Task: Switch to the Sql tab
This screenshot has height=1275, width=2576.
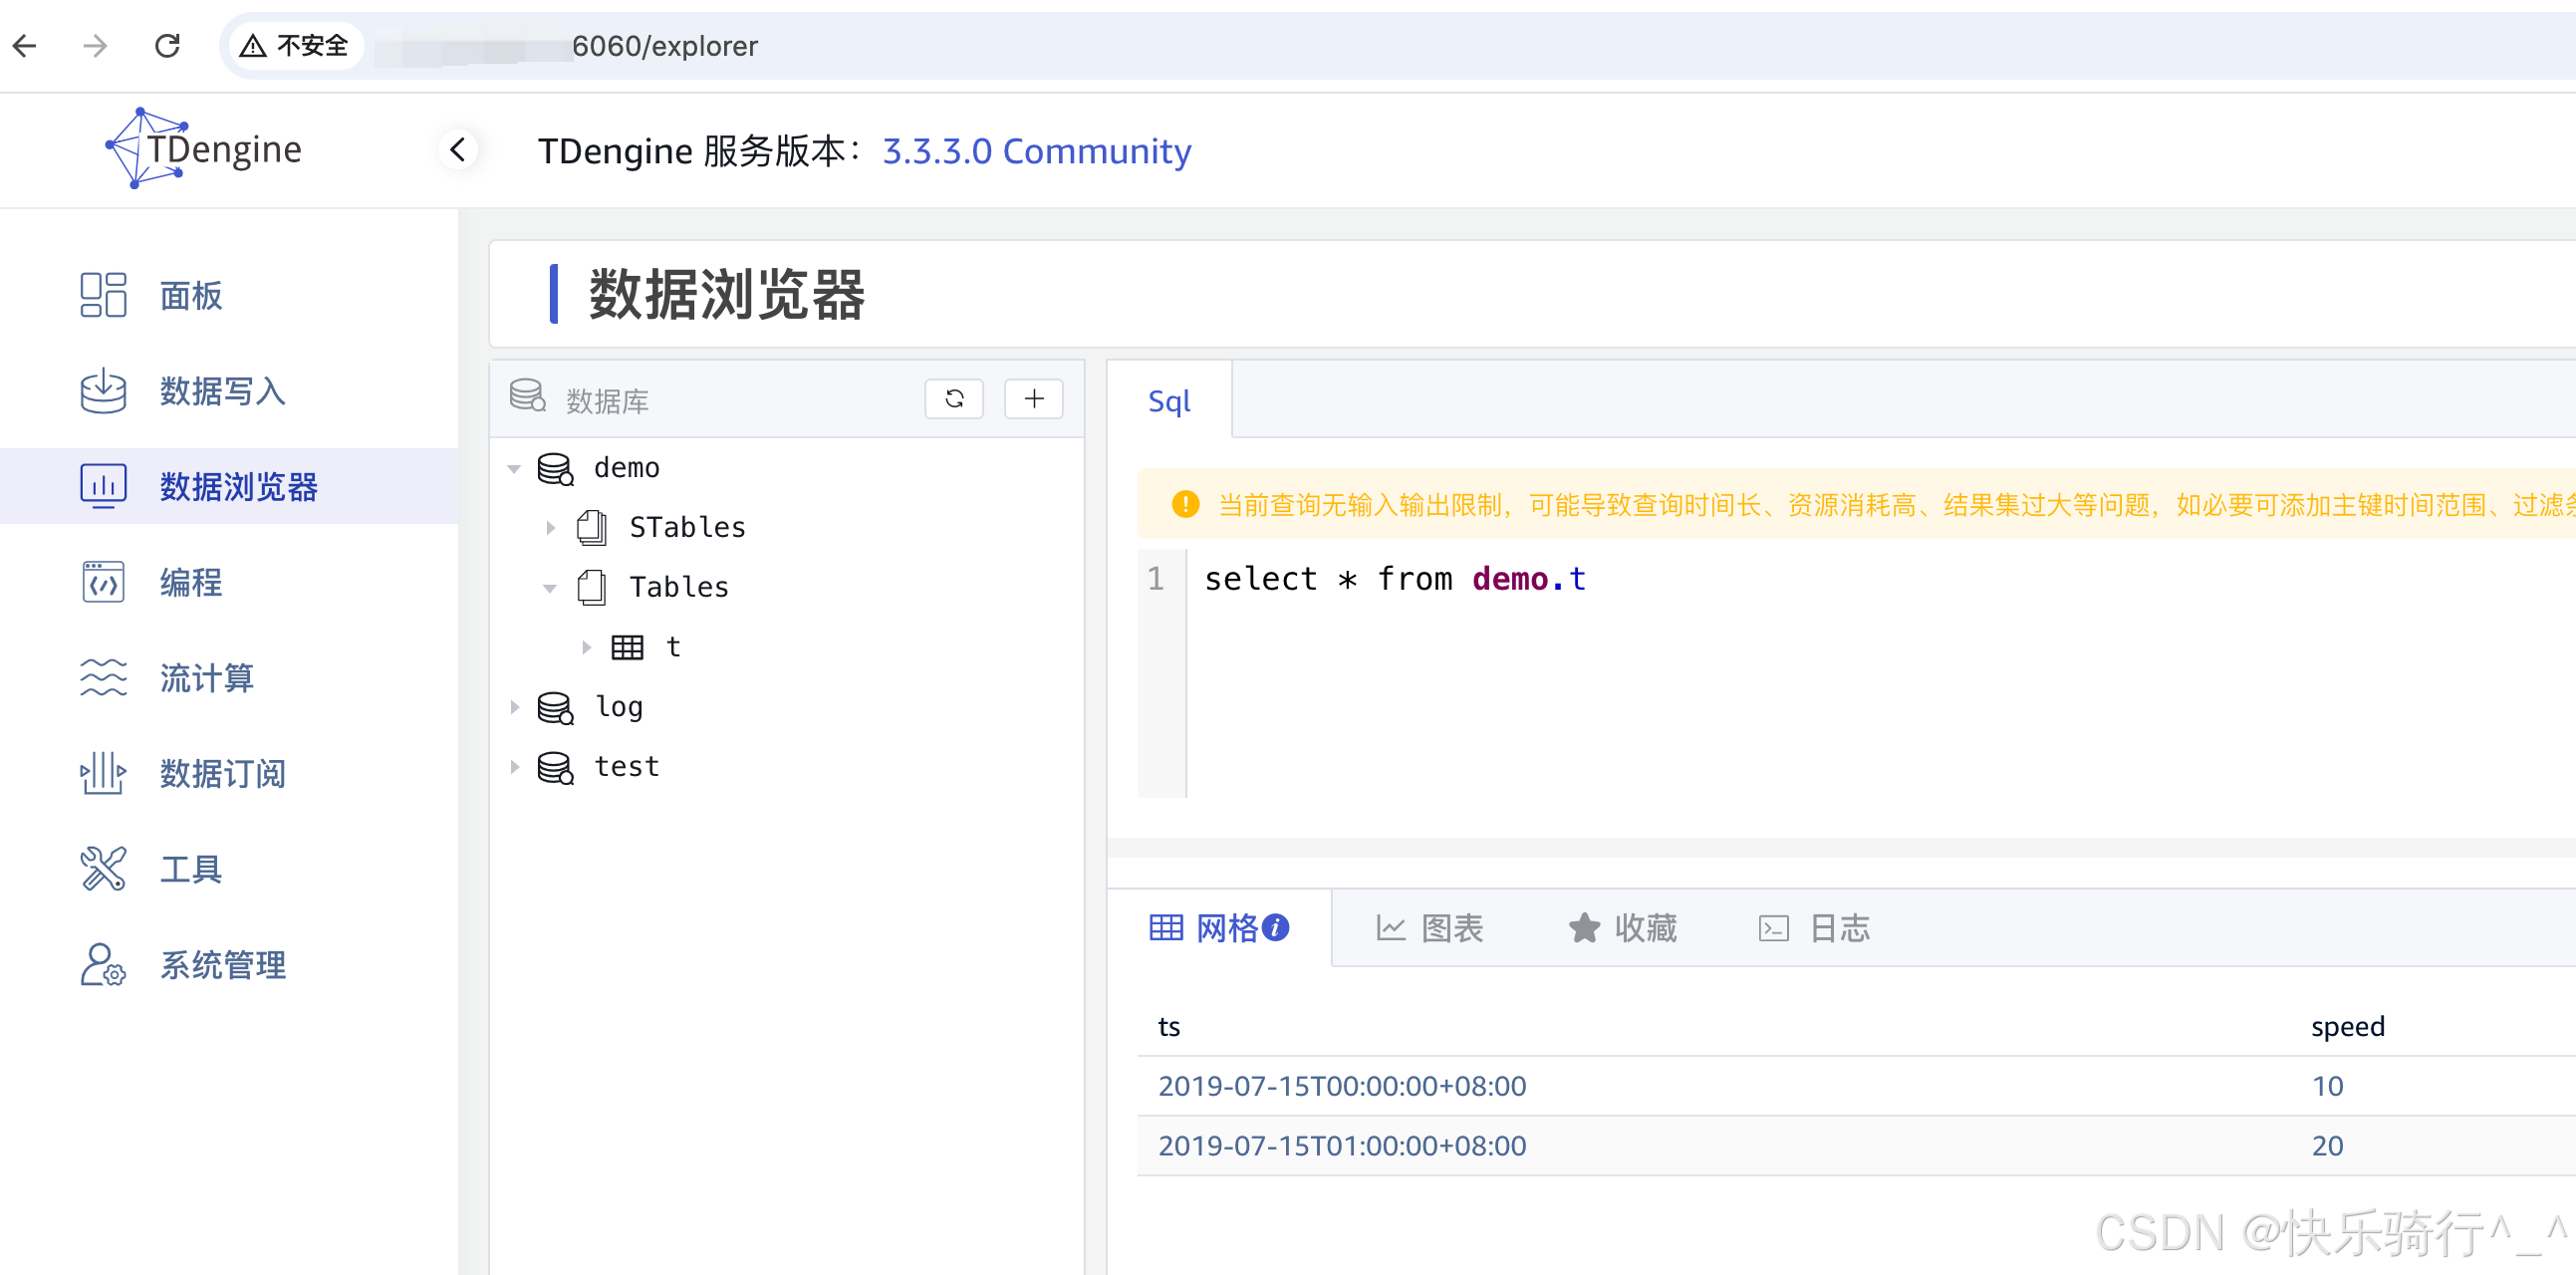Action: point(1169,400)
